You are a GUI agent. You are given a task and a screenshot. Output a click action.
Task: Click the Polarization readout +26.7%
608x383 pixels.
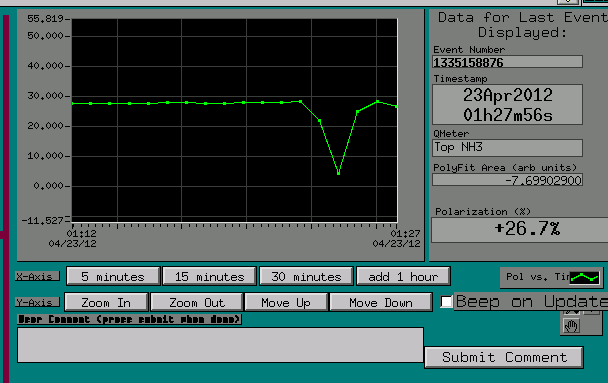[527, 229]
